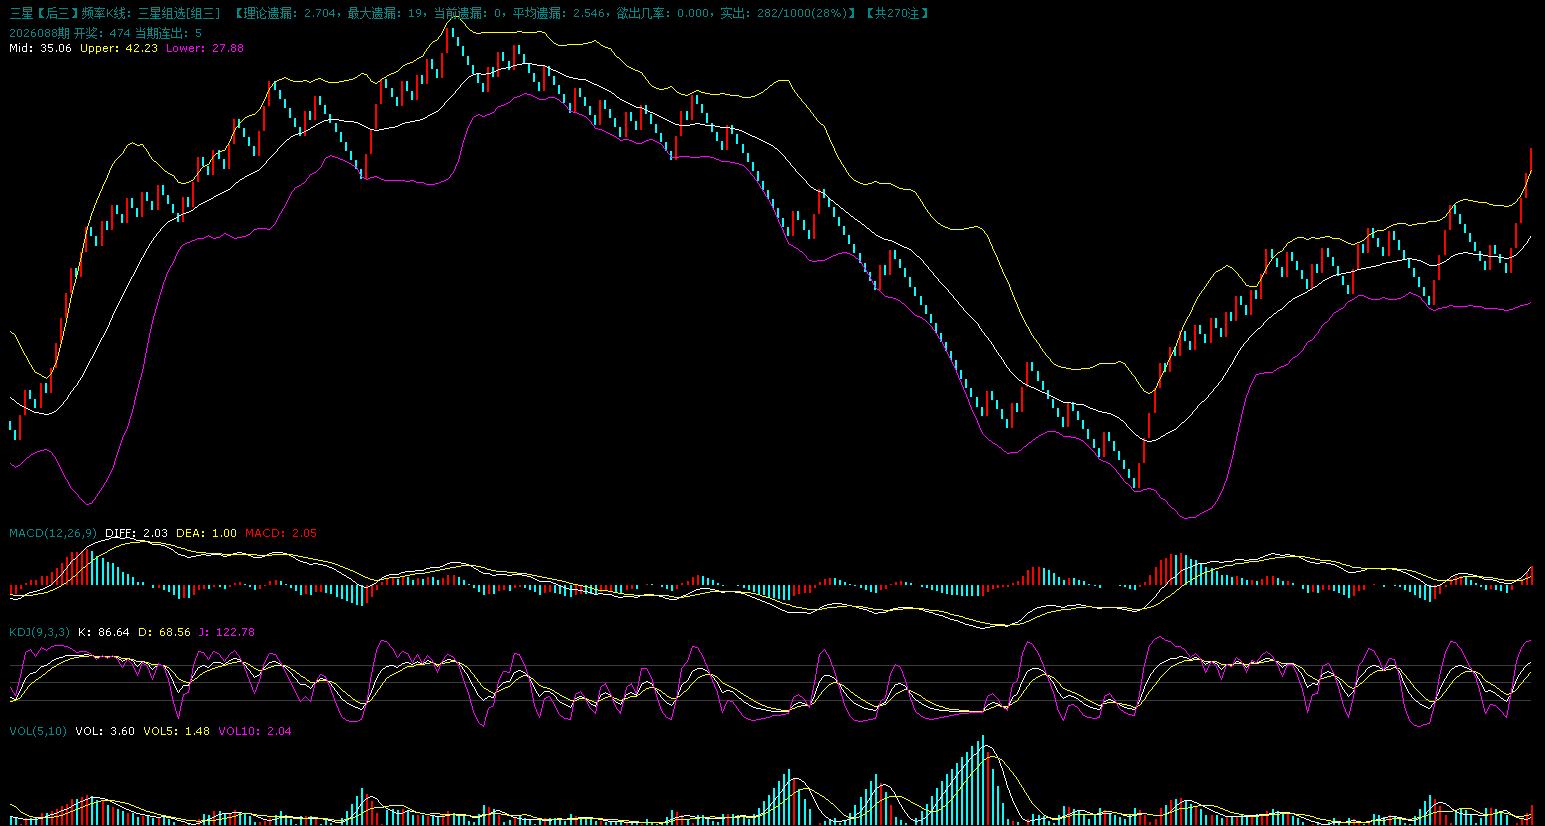Click the tallest cyan volume bar
Viewport: 1545px width, 826px height.
point(982,780)
